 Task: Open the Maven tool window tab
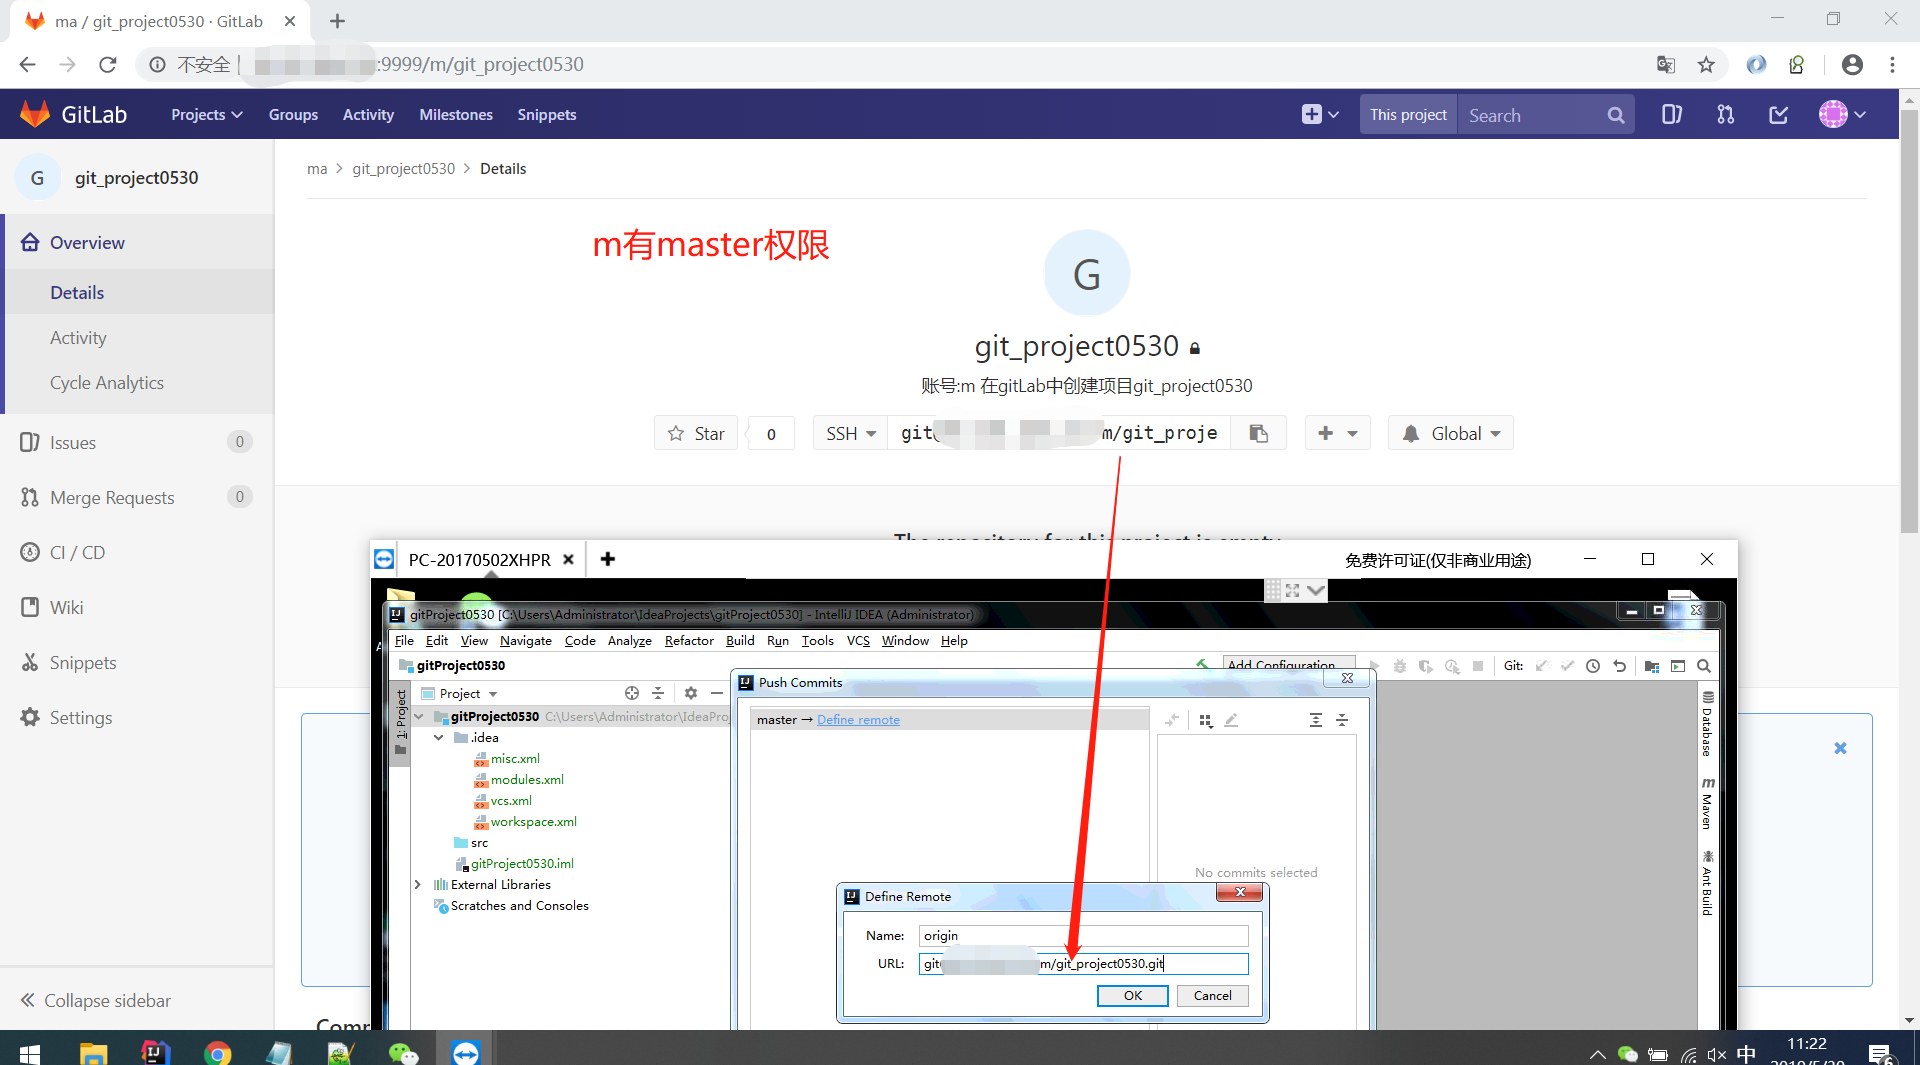click(1707, 804)
